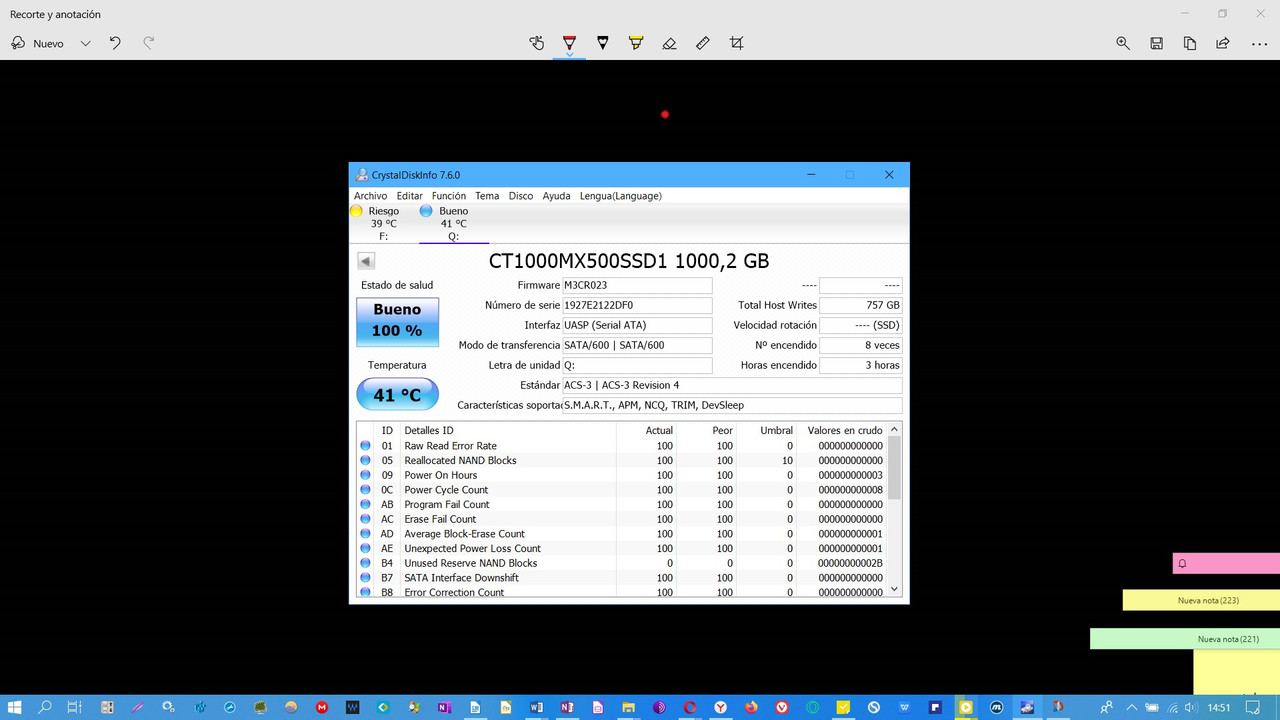
Task: Open the Windows Start menu
Action: [15, 707]
